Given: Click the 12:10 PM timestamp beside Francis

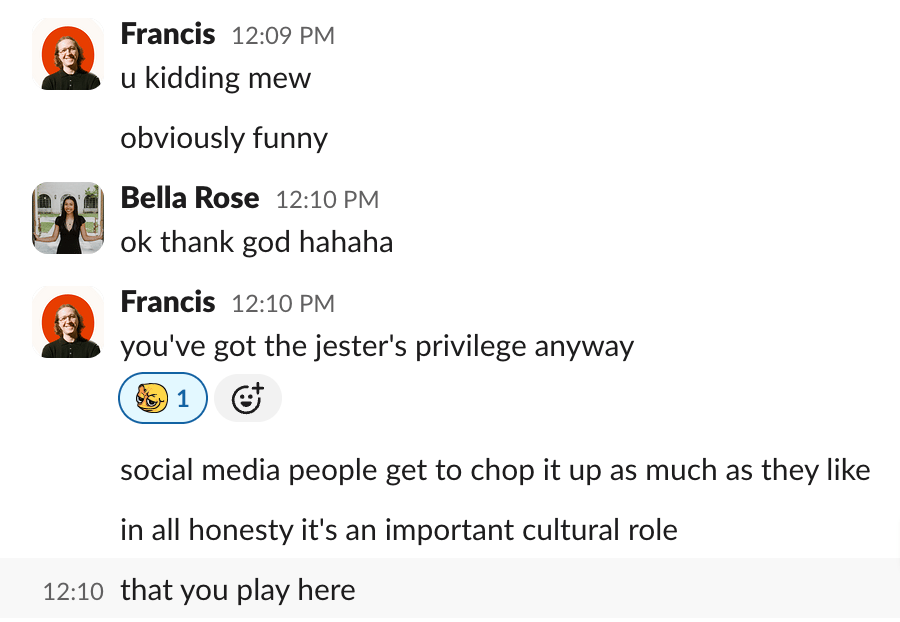Looking at the screenshot, I should click(x=283, y=304).
